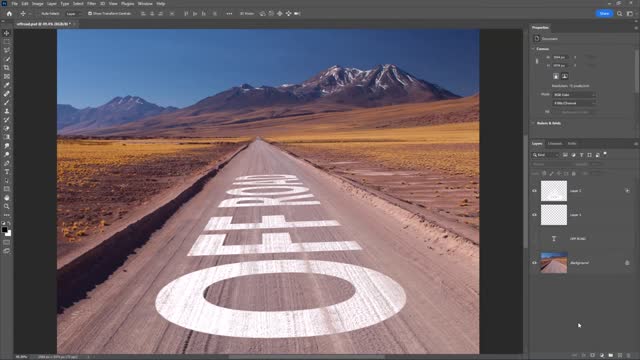Select the Lasso tool

pos(7,50)
